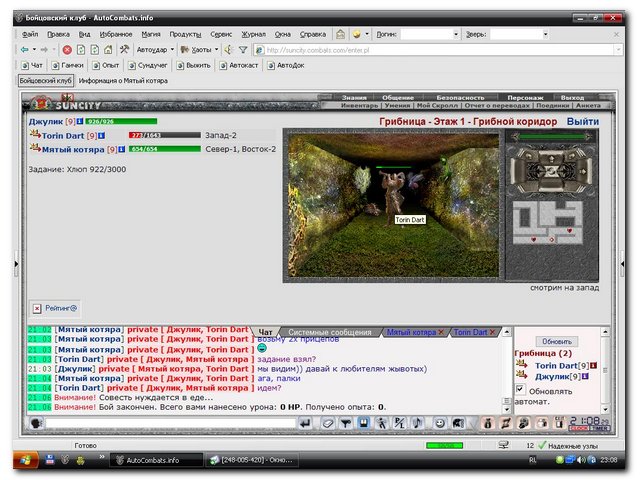
Task: Click the Back arrow in toolbar
Action: coord(24,50)
